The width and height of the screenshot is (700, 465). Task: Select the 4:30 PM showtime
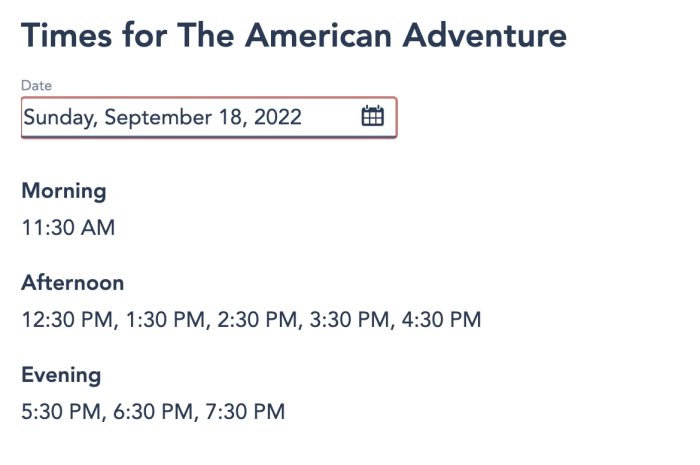pyautogui.click(x=442, y=320)
